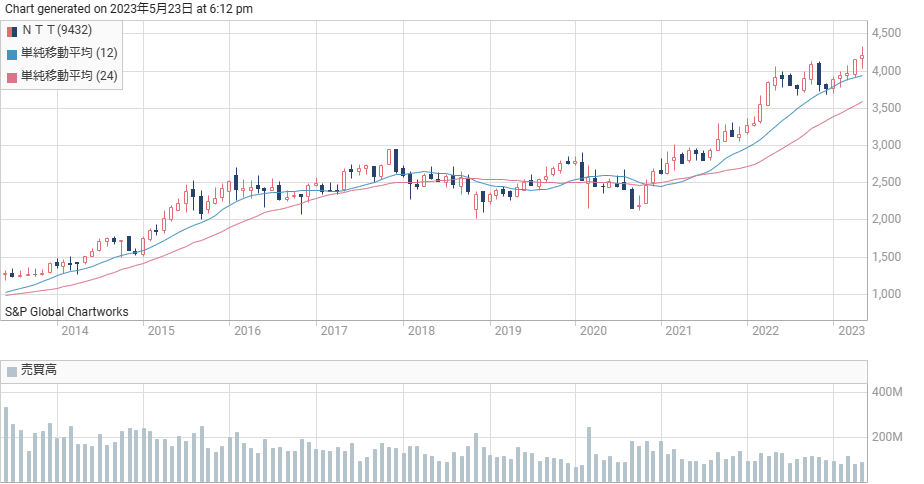This screenshot has height=484, width=924.
Task: Click the 200M volume axis label
Action: tap(887, 437)
